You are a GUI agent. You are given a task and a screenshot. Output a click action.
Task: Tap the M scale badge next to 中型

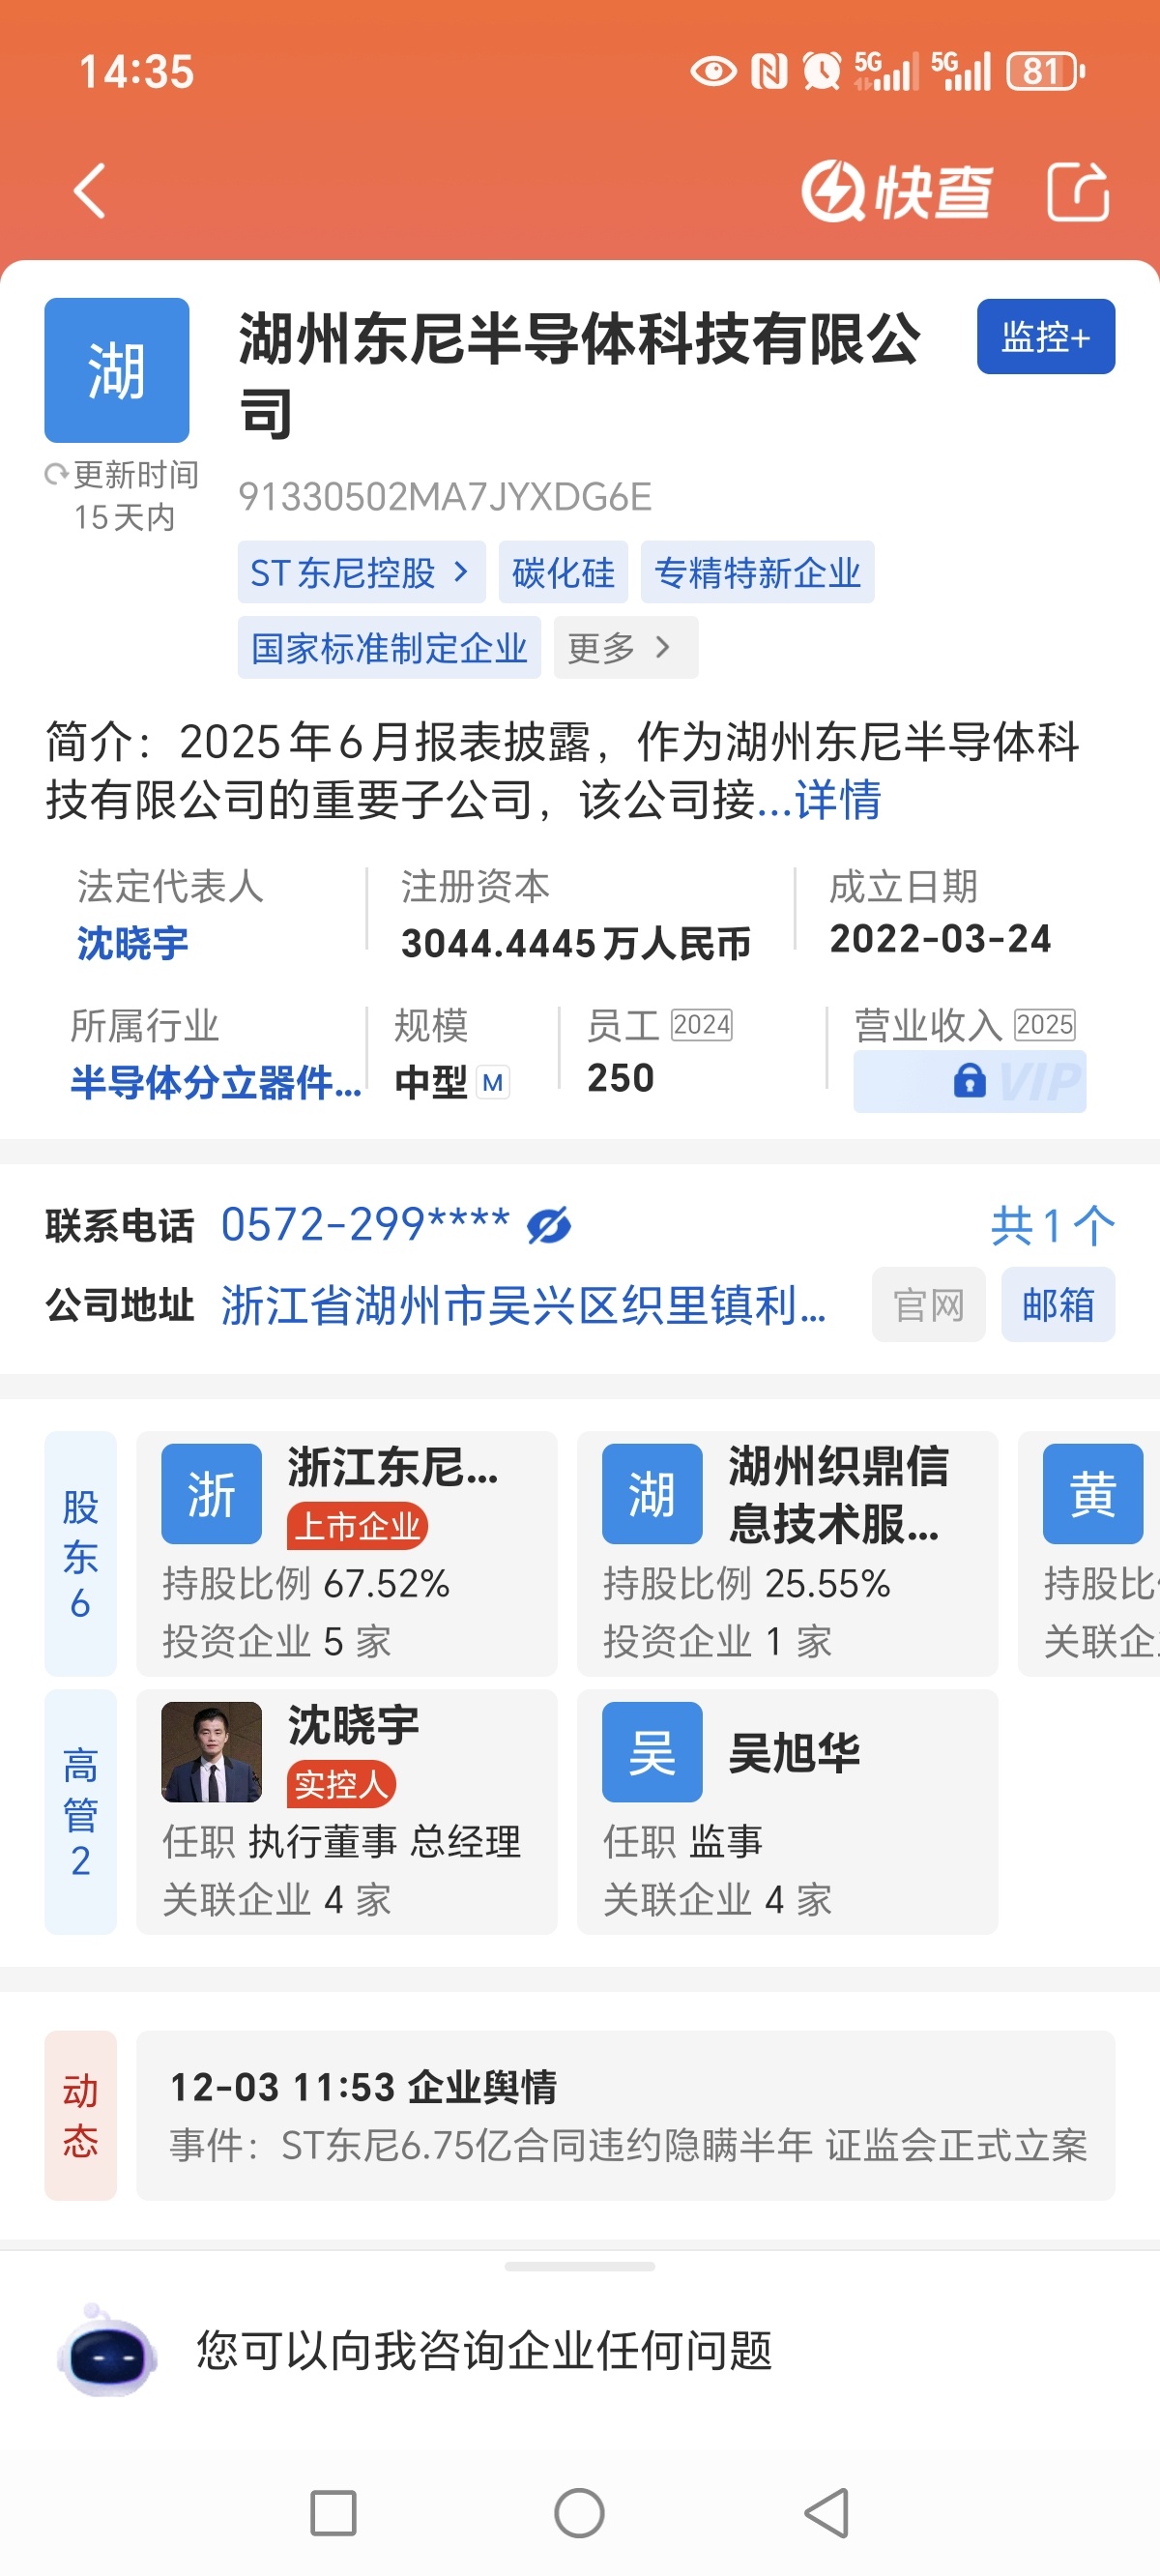point(493,1082)
